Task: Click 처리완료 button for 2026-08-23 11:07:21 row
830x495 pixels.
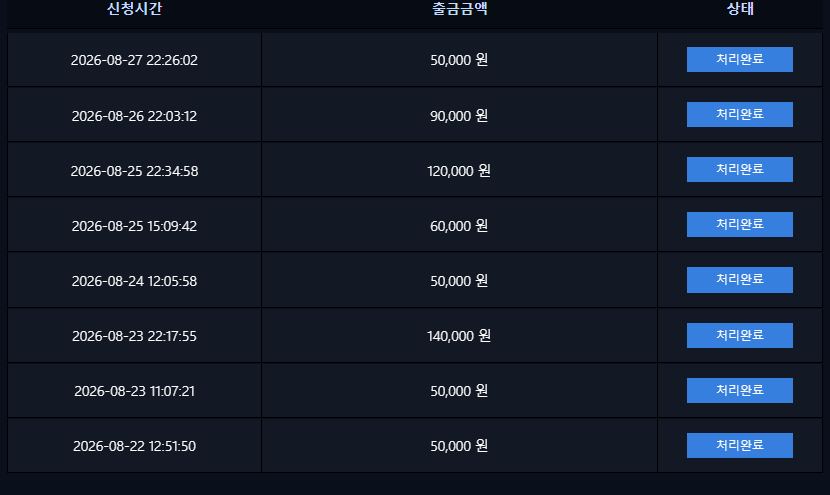Action: (x=739, y=391)
